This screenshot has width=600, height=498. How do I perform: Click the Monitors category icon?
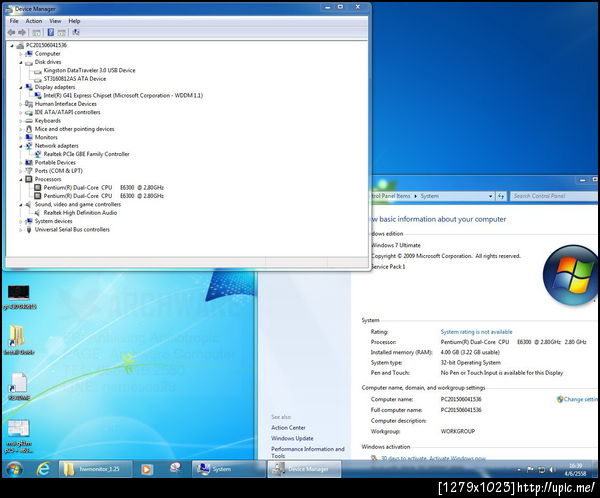click(29, 137)
